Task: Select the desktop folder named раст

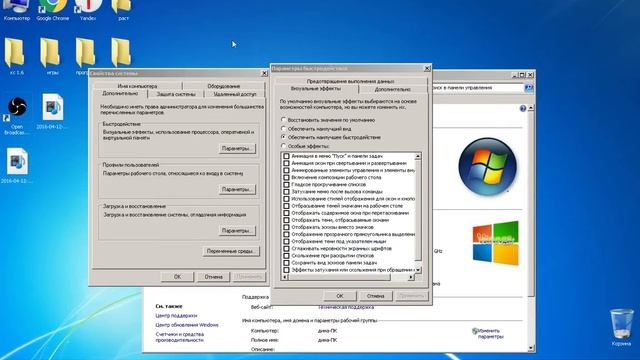Action: point(123,10)
